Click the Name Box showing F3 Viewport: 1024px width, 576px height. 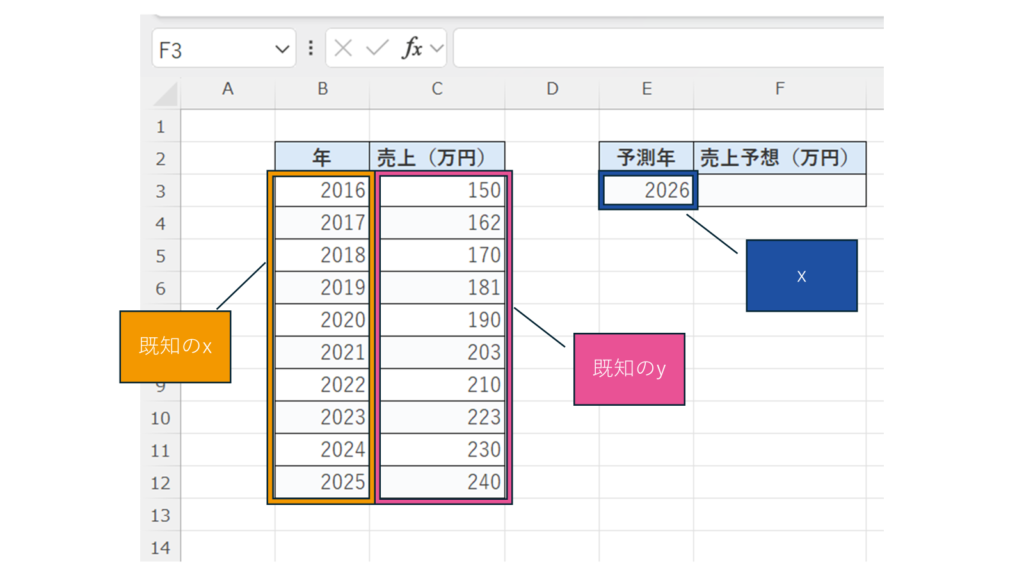pyautogui.click(x=210, y=49)
